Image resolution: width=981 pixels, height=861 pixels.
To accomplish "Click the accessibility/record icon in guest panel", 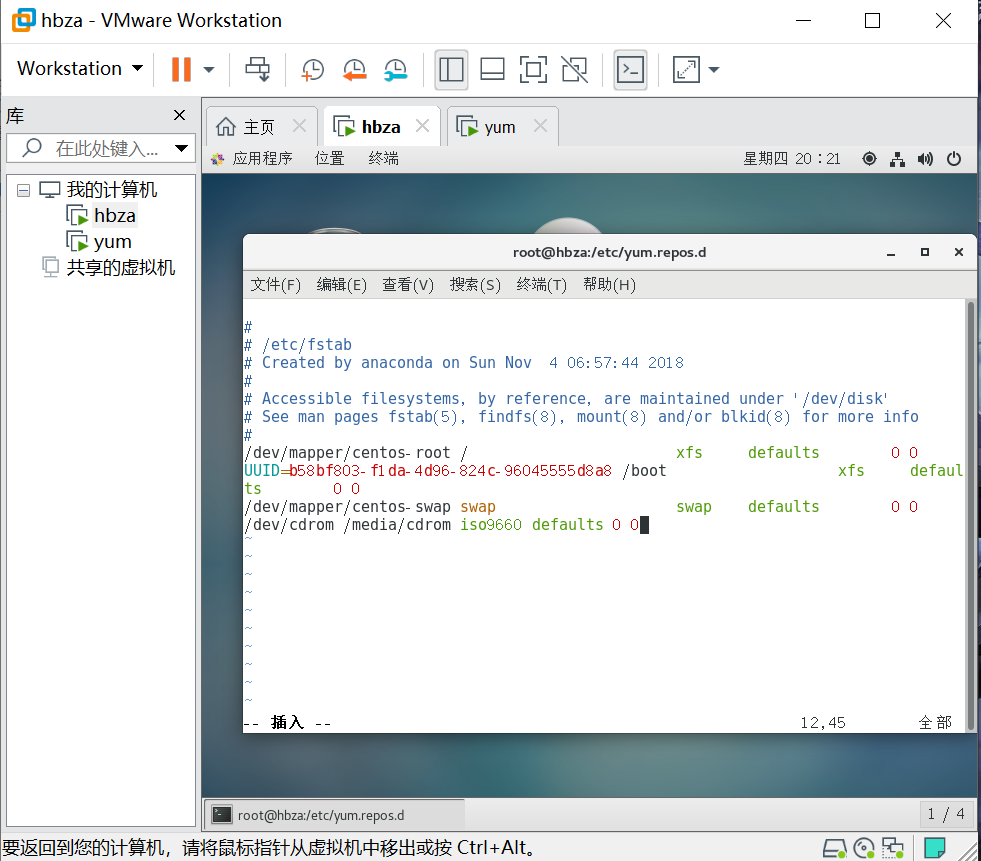I will click(x=869, y=159).
